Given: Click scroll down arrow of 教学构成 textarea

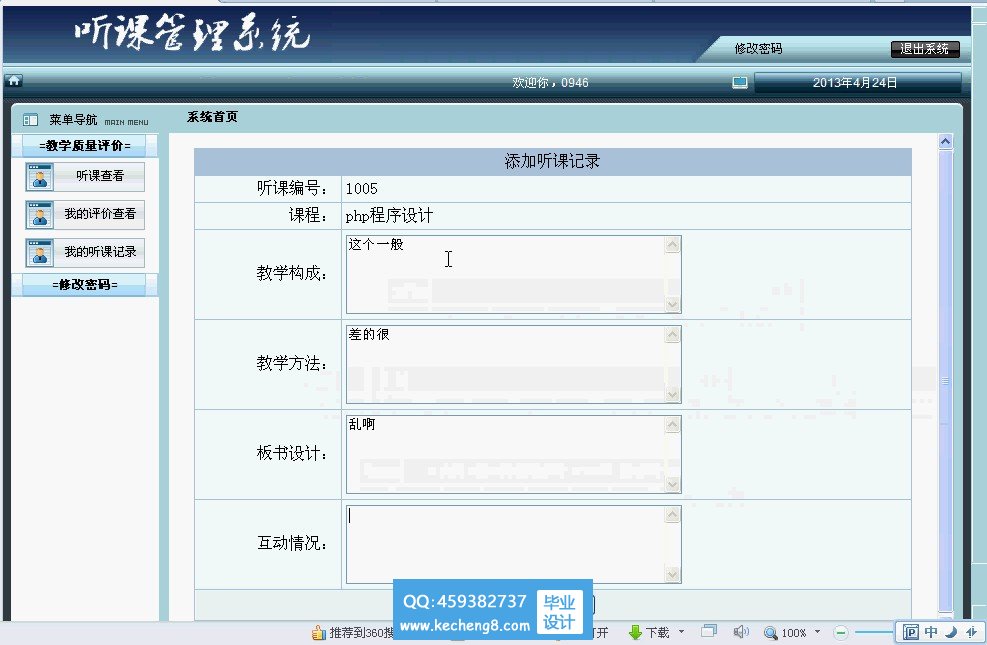Looking at the screenshot, I should point(672,305).
